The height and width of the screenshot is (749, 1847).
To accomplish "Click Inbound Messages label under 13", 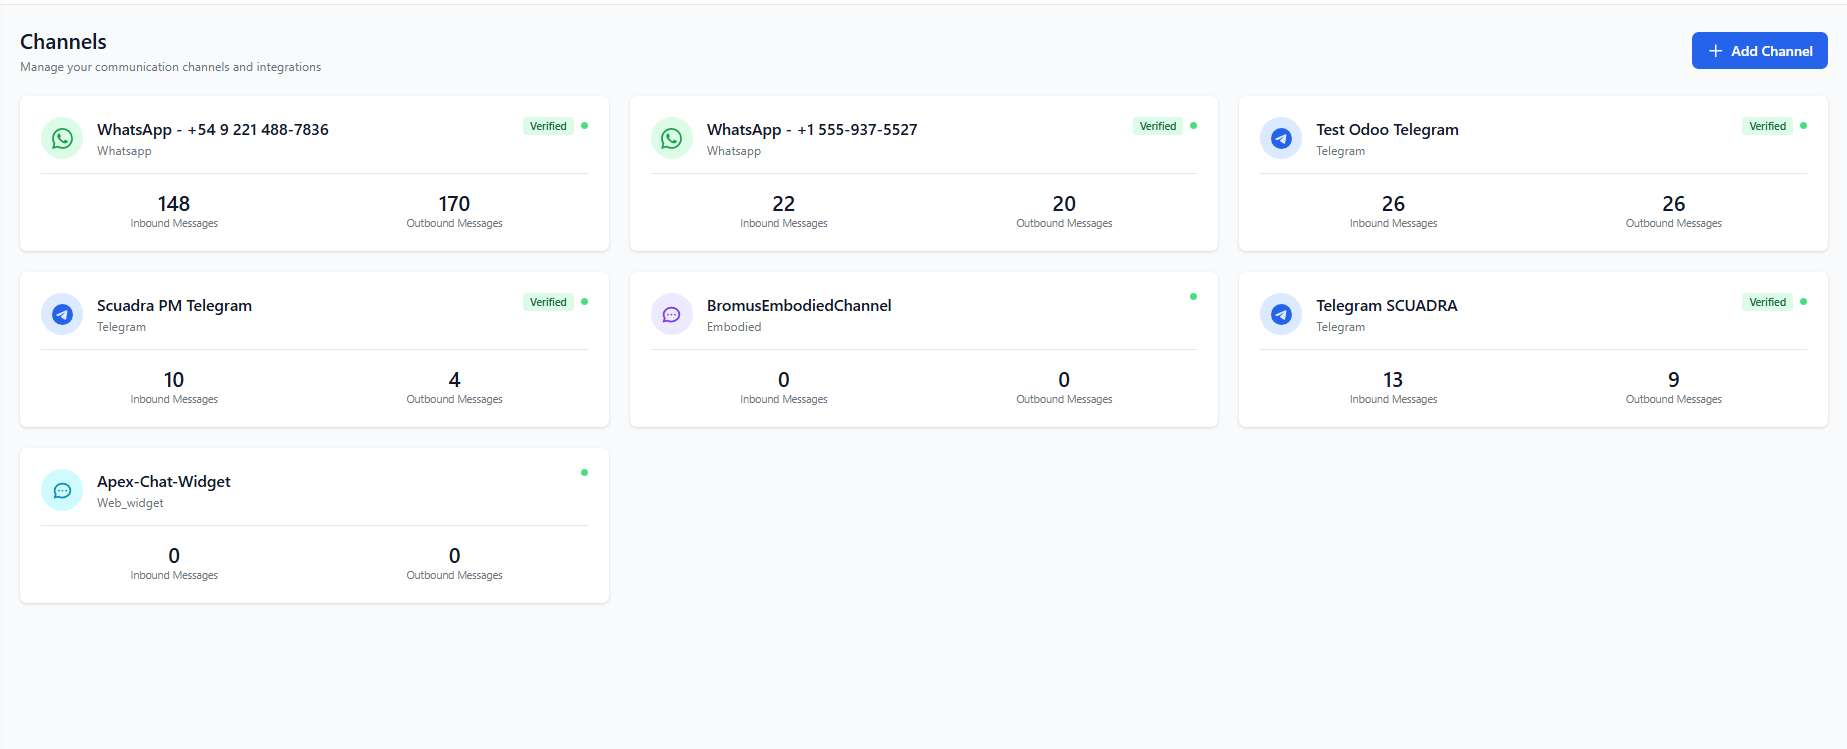I will (x=1393, y=400).
